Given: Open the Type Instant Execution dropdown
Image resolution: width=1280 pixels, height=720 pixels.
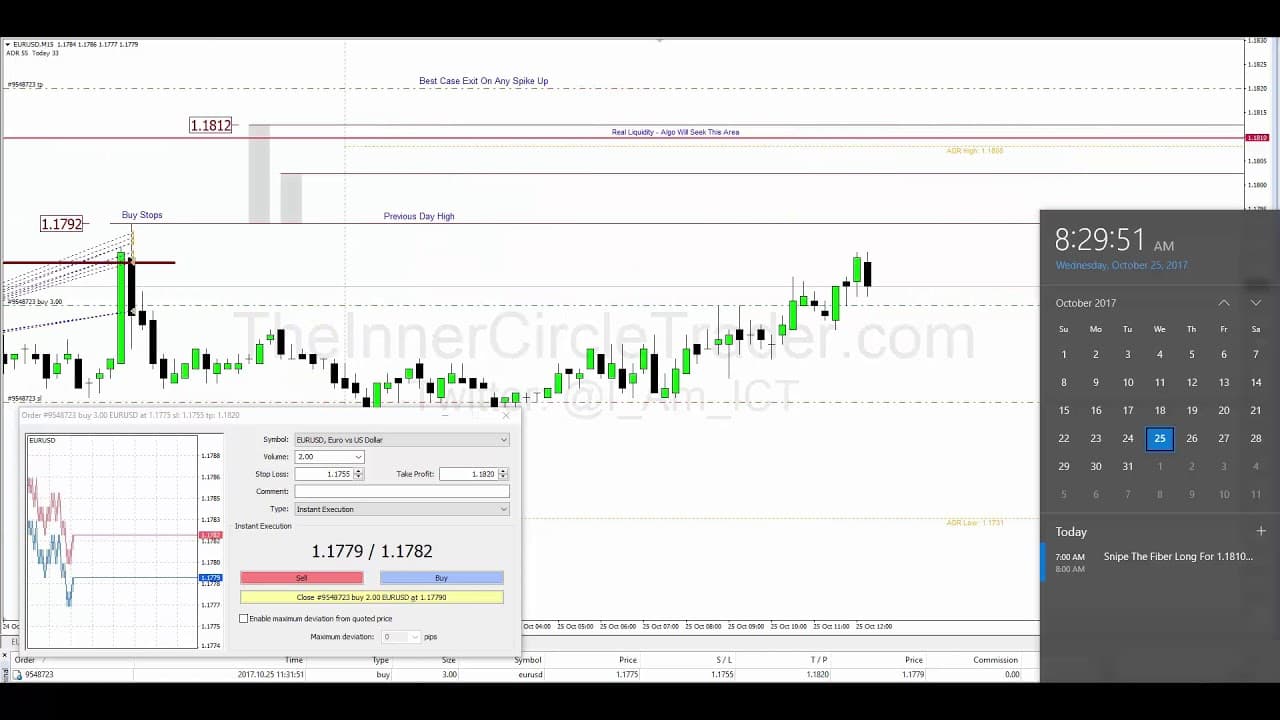Looking at the screenshot, I should click(401, 509).
